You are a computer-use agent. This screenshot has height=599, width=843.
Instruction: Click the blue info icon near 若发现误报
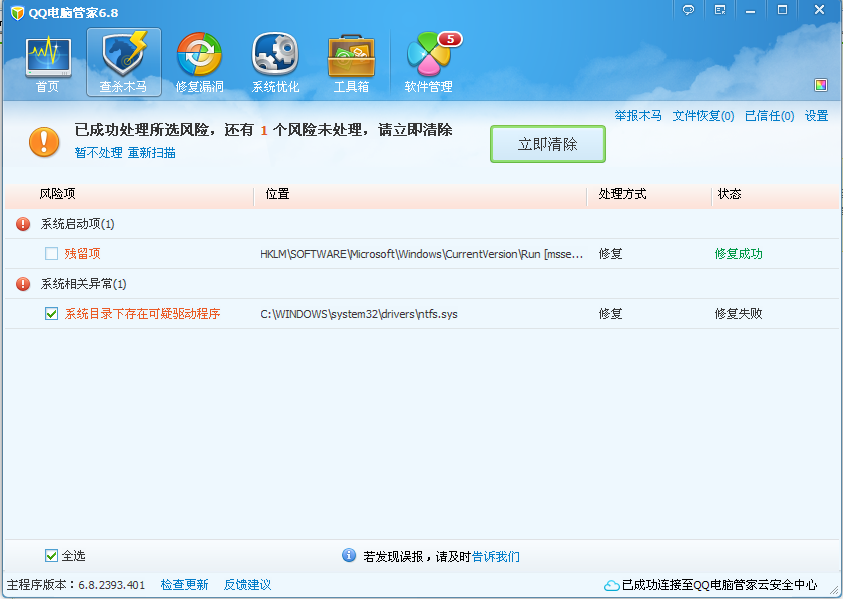click(349, 555)
